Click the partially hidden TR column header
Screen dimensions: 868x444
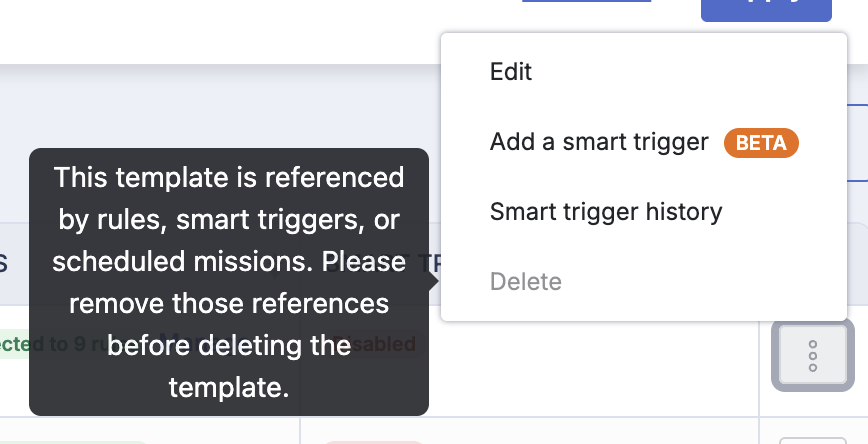pyautogui.click(x=430, y=264)
